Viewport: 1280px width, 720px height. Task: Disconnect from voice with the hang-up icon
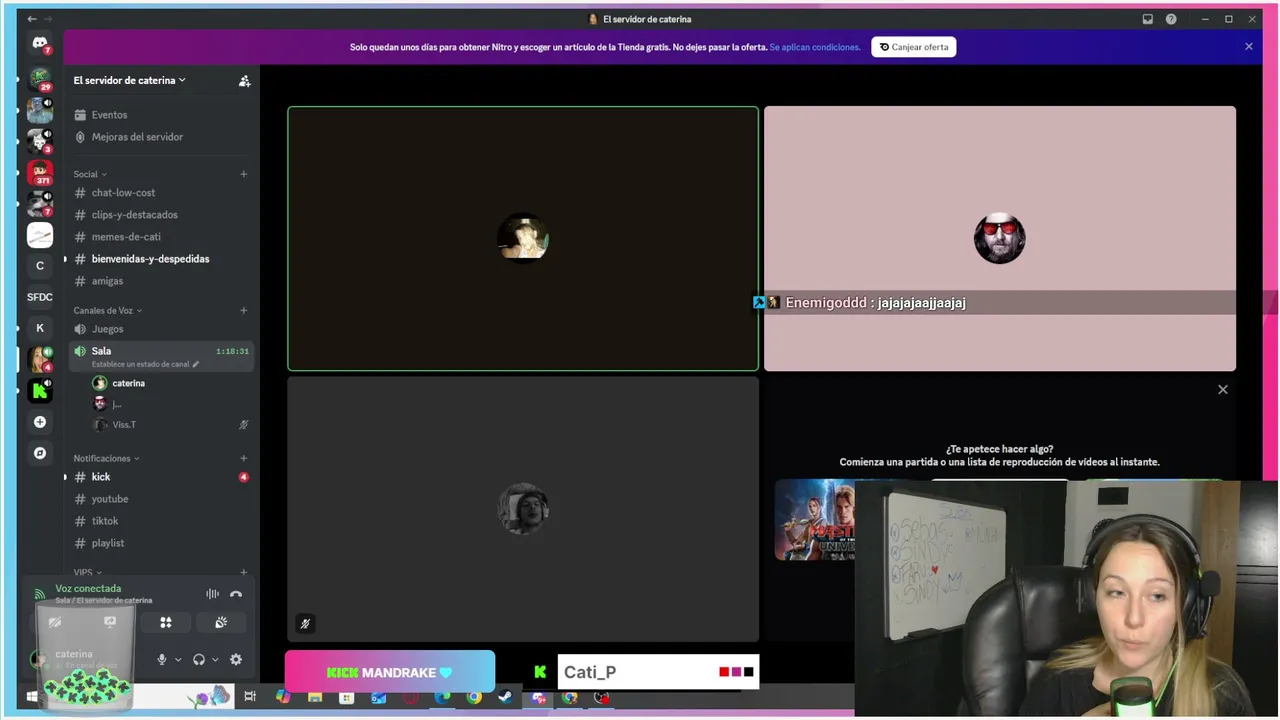point(236,594)
